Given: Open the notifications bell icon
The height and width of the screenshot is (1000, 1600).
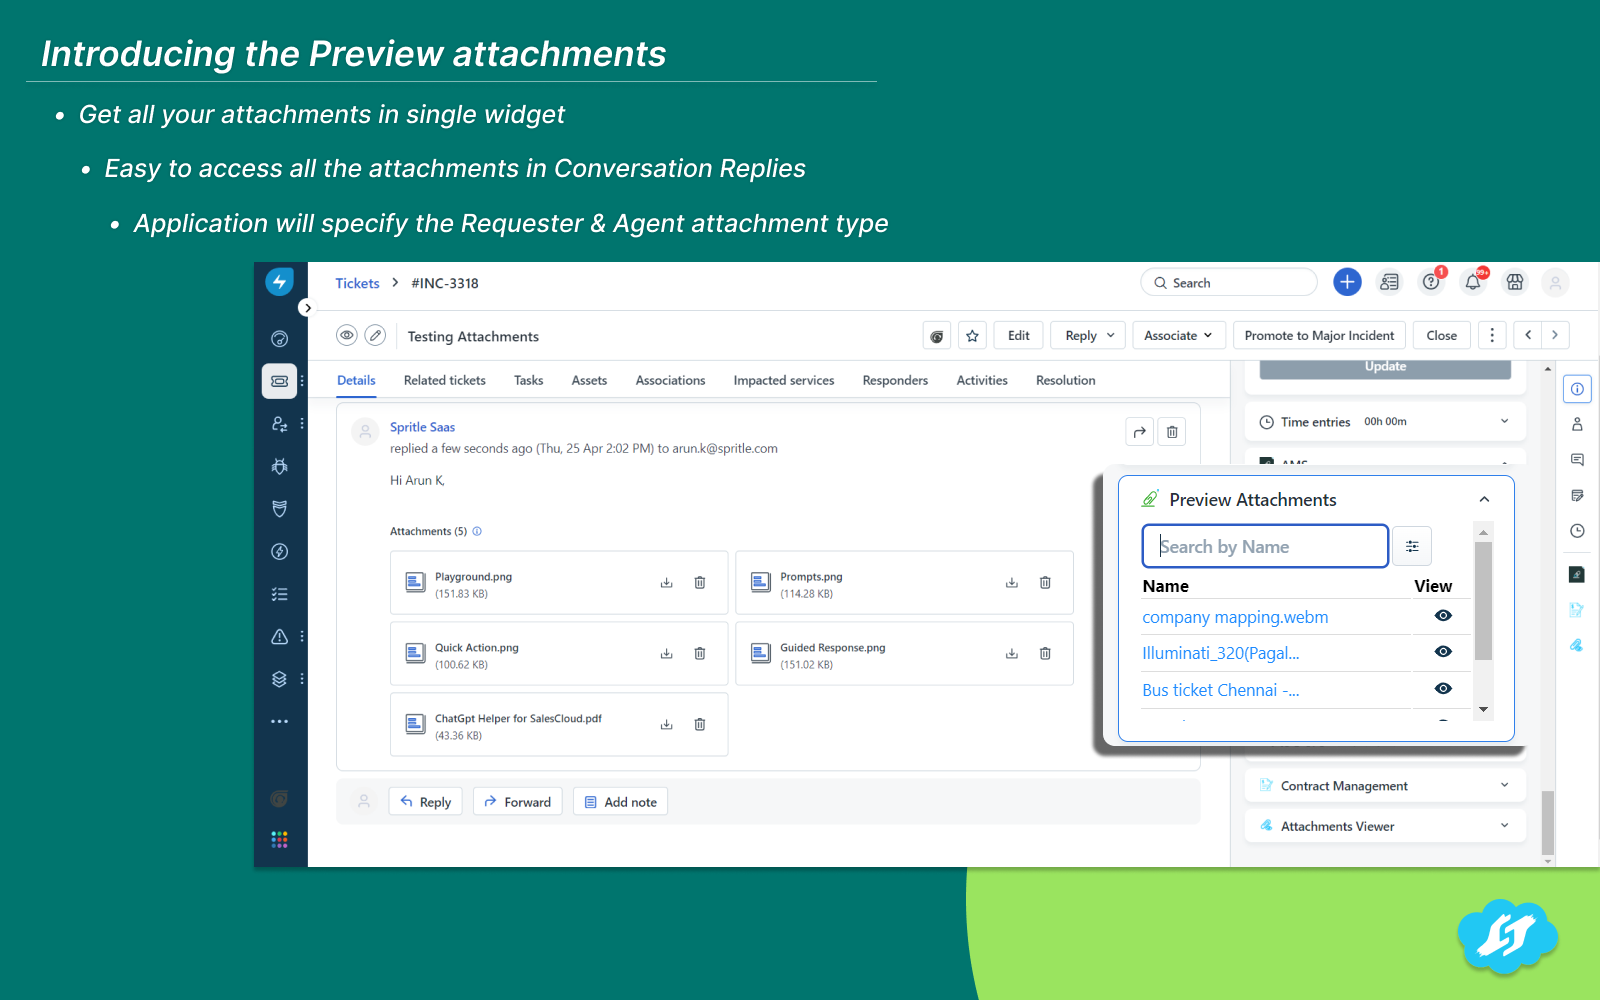Looking at the screenshot, I should point(1473,282).
